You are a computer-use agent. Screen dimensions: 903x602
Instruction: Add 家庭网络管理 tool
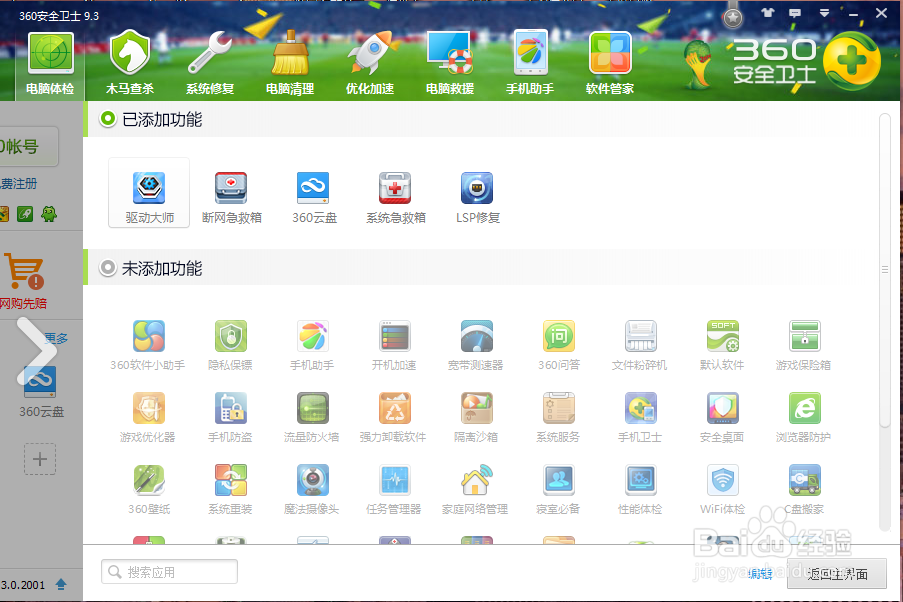tap(476, 489)
